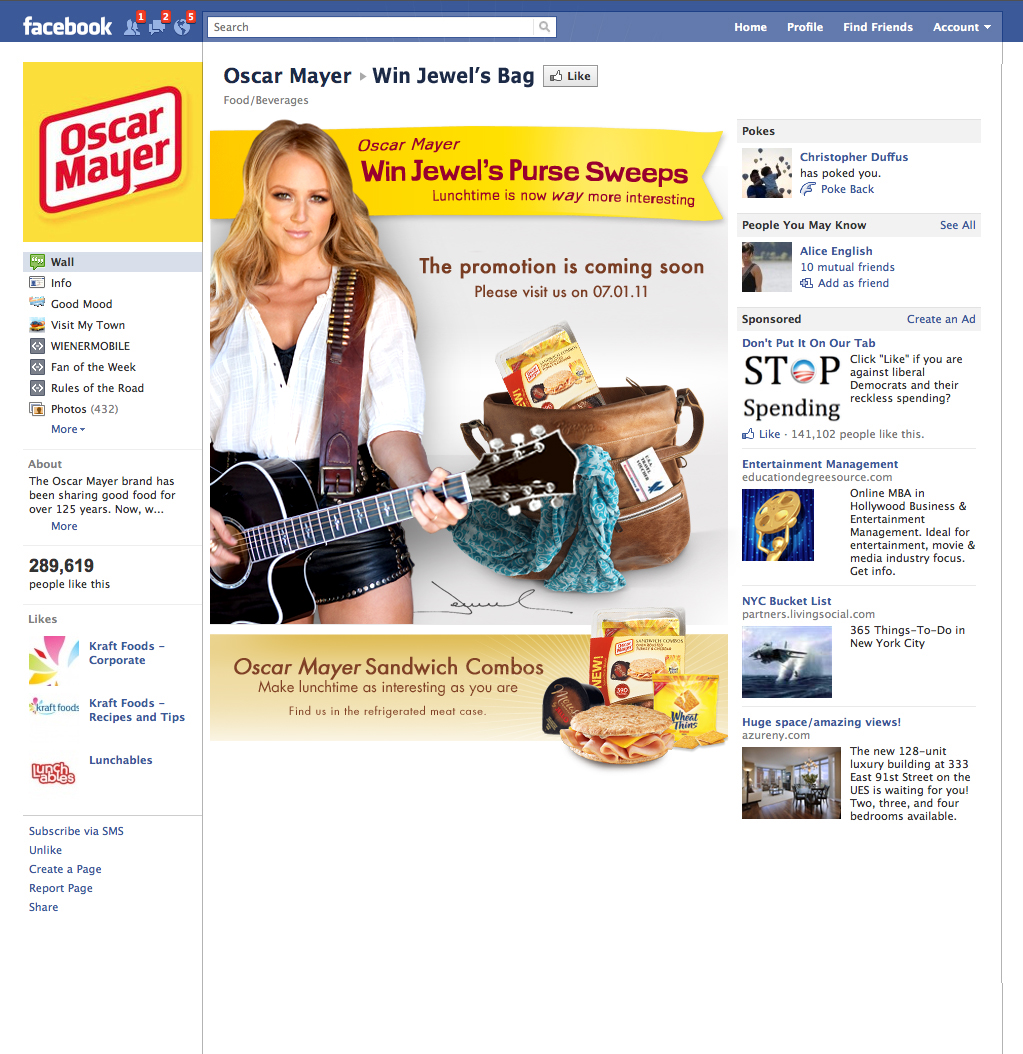Open the notifications globe icon
Viewport: 1023px width, 1054px height.
(x=182, y=26)
